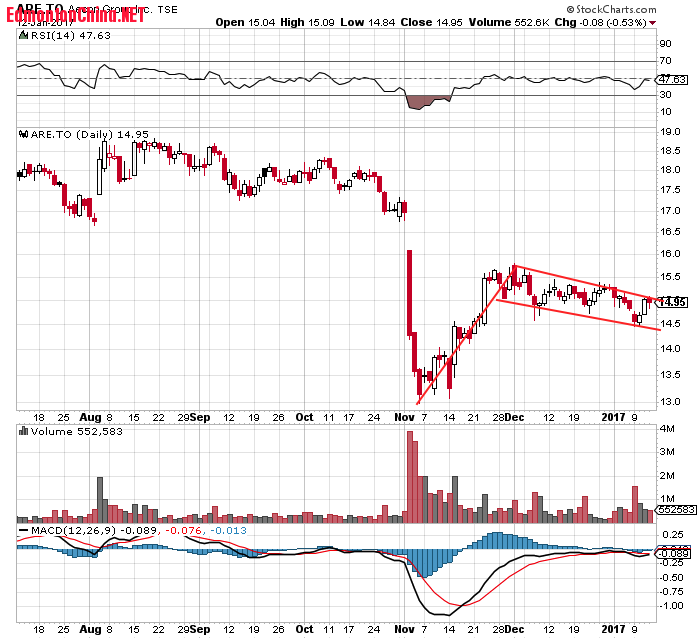Click the red down arrow after Chg

653,23
